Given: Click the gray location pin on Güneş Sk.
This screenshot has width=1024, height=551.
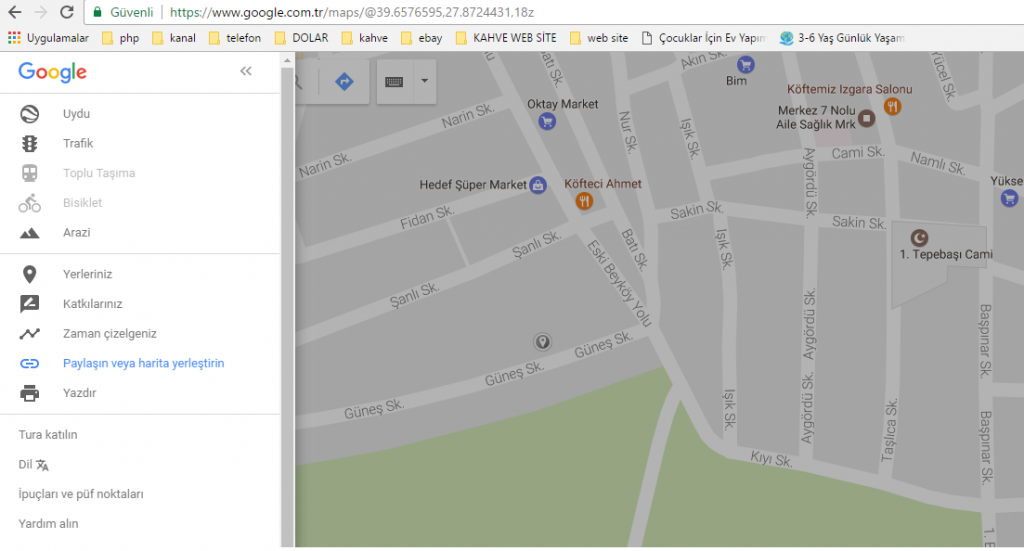Looking at the screenshot, I should 542,341.
